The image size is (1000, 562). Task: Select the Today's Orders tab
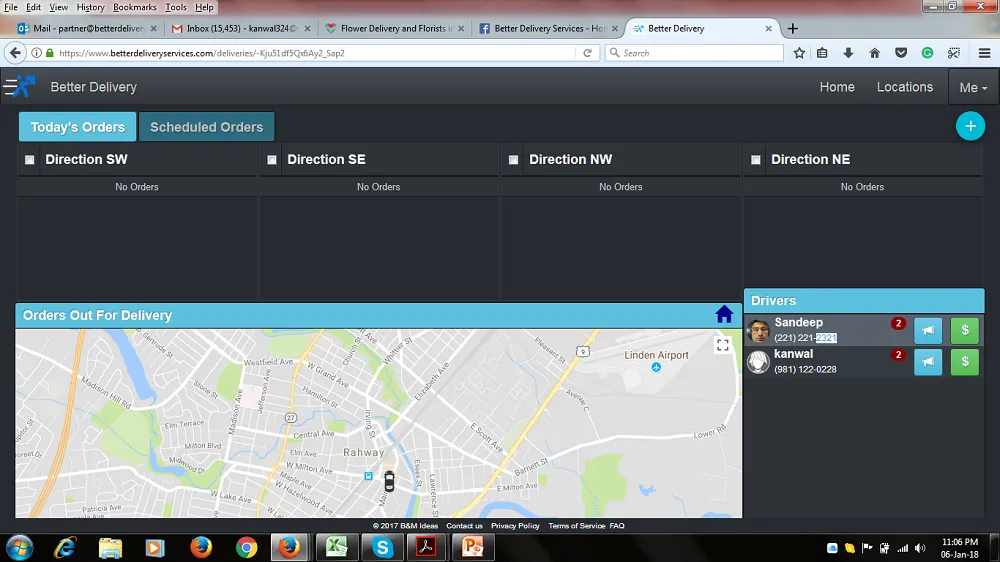(77, 127)
